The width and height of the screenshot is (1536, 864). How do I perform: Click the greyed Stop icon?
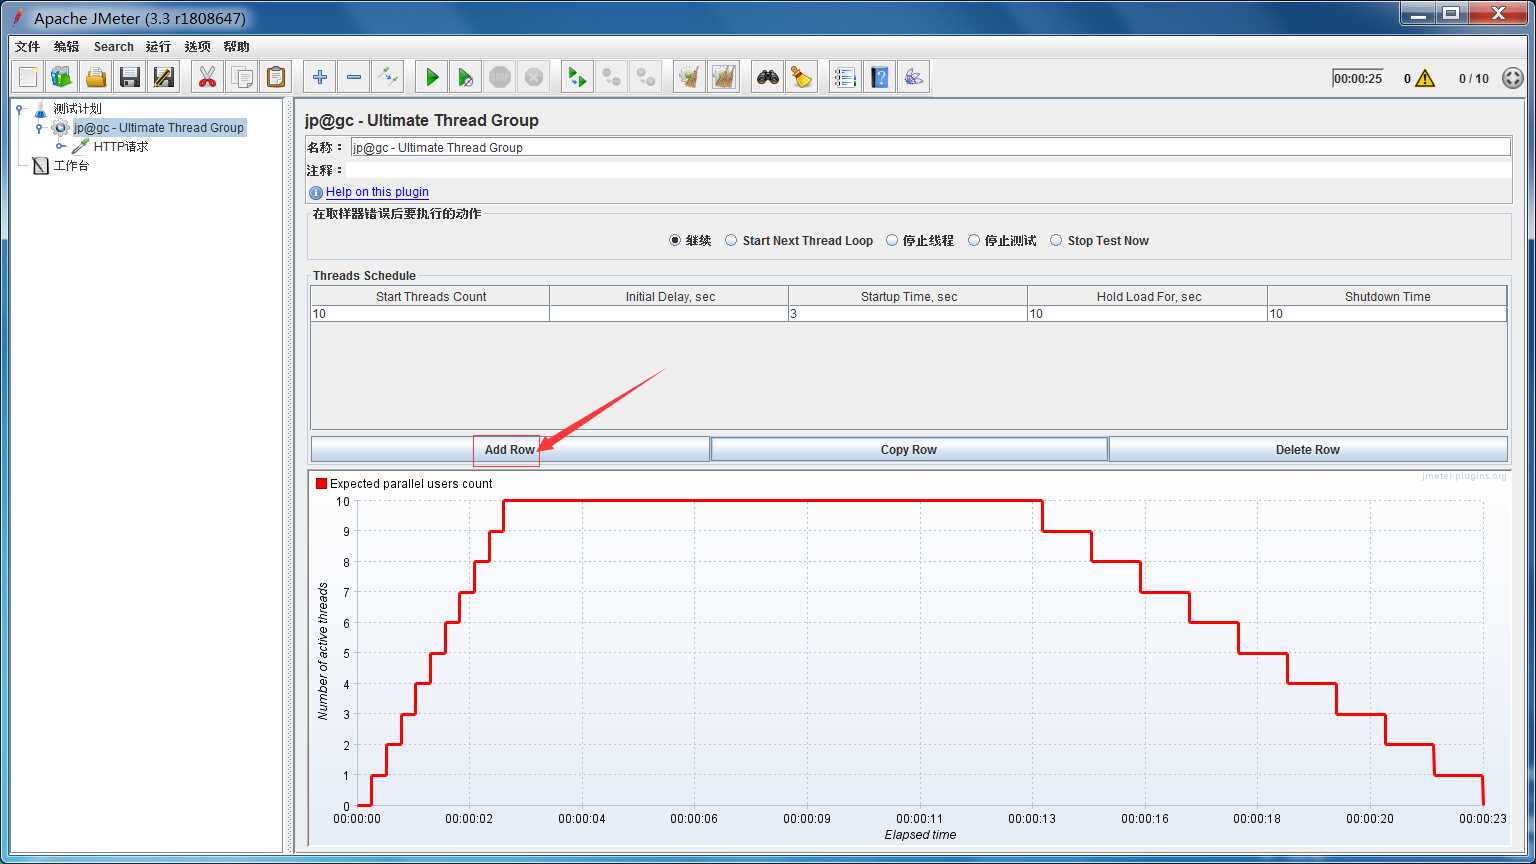[500, 77]
